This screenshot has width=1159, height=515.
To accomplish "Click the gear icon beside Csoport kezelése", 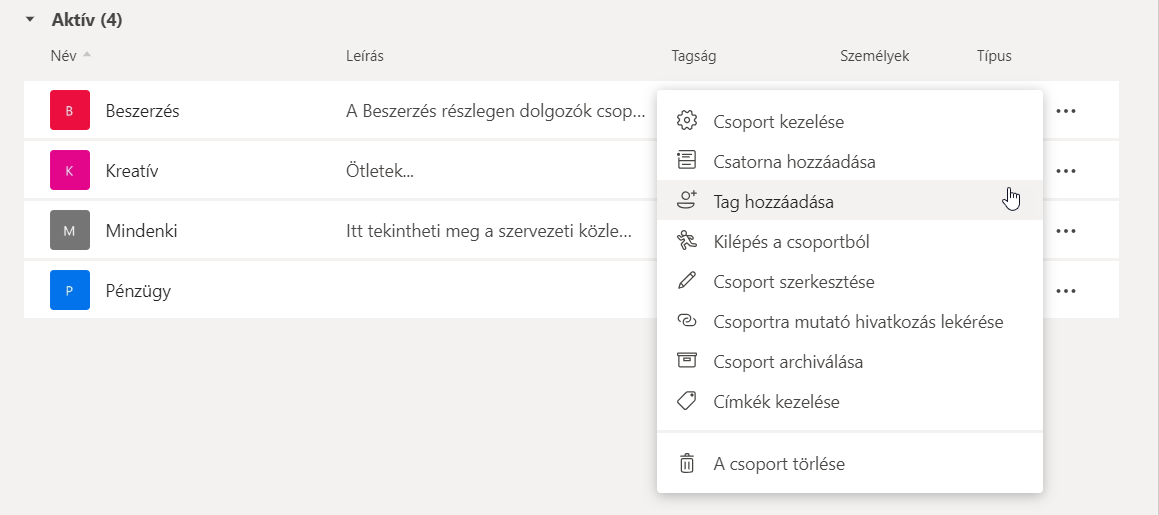I will 686,121.
